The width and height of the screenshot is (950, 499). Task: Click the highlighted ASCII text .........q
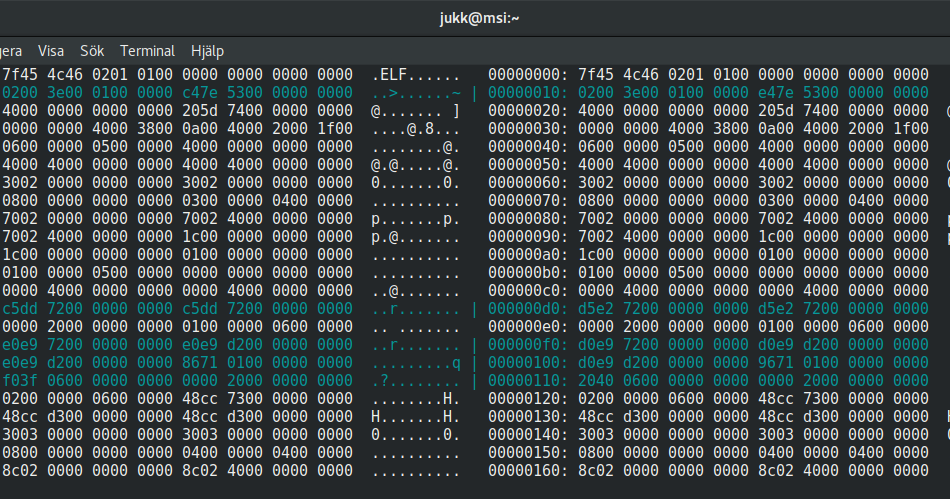tap(416, 363)
